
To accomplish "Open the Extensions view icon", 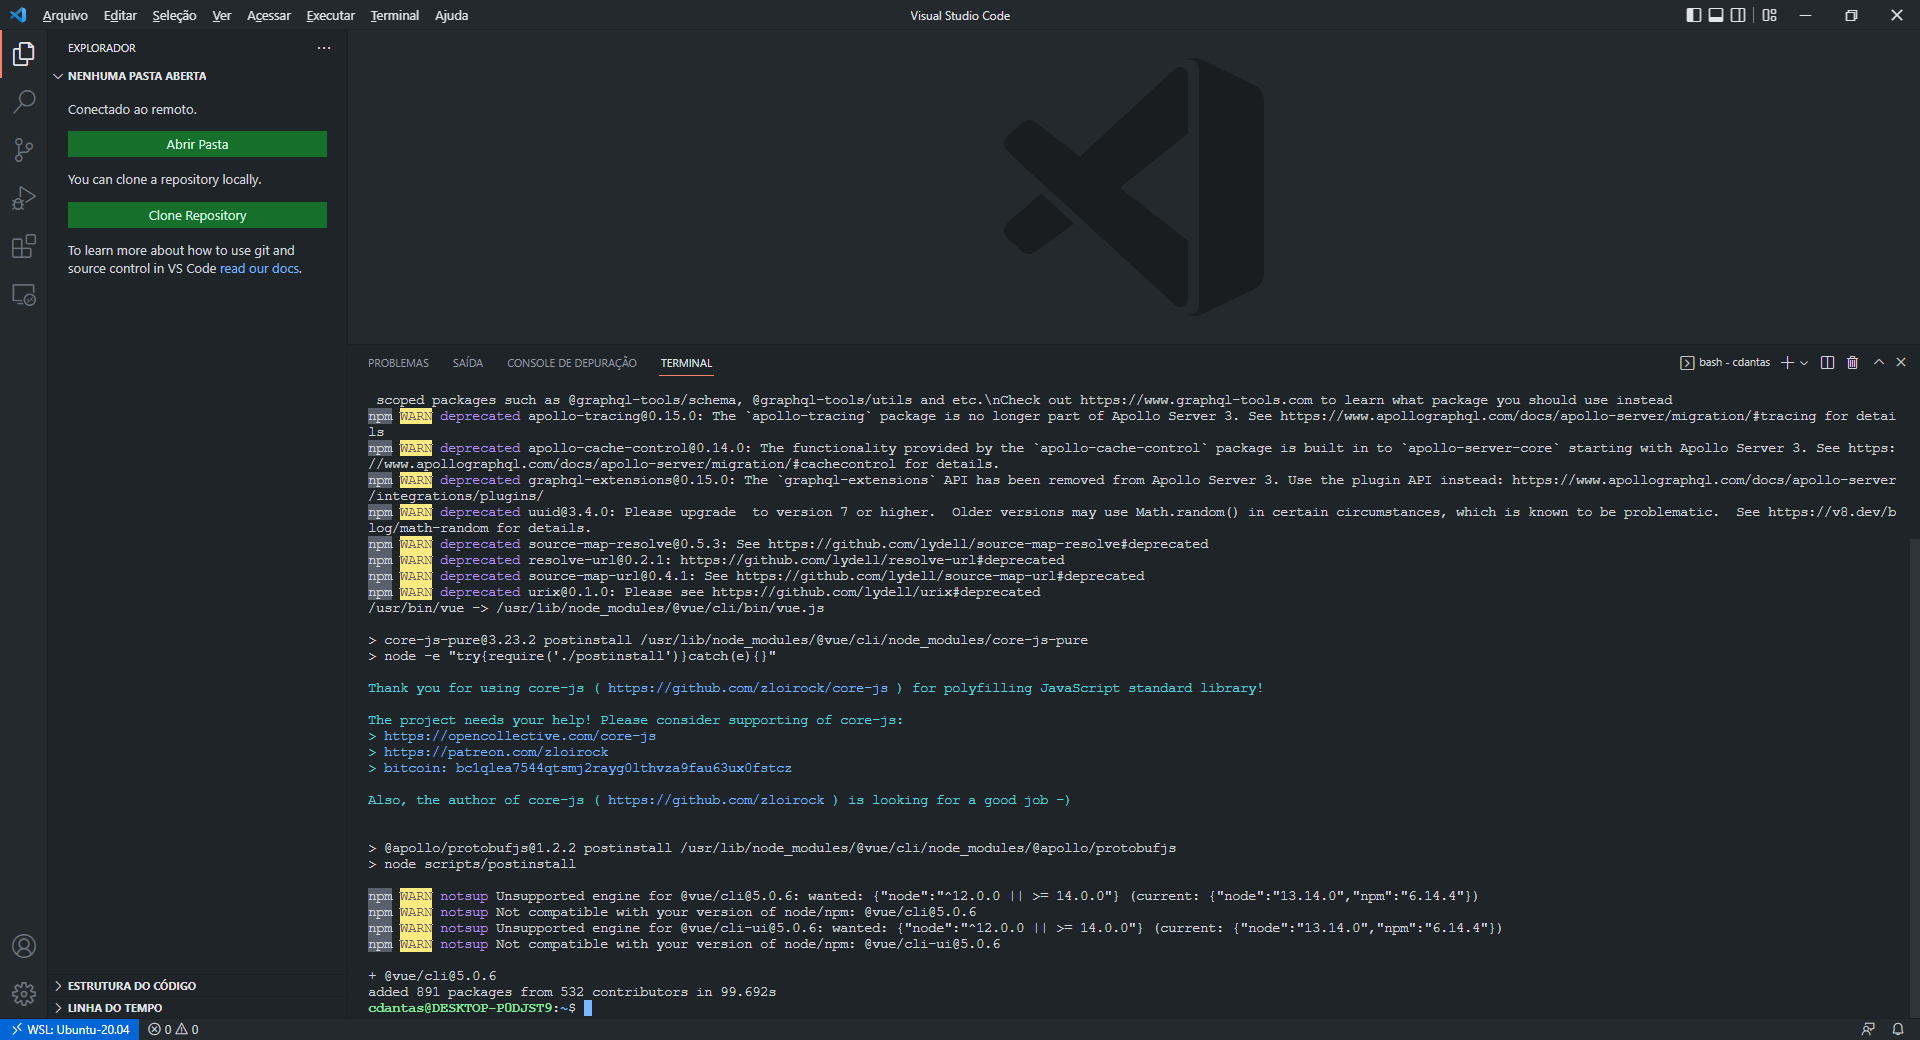I will click(24, 246).
